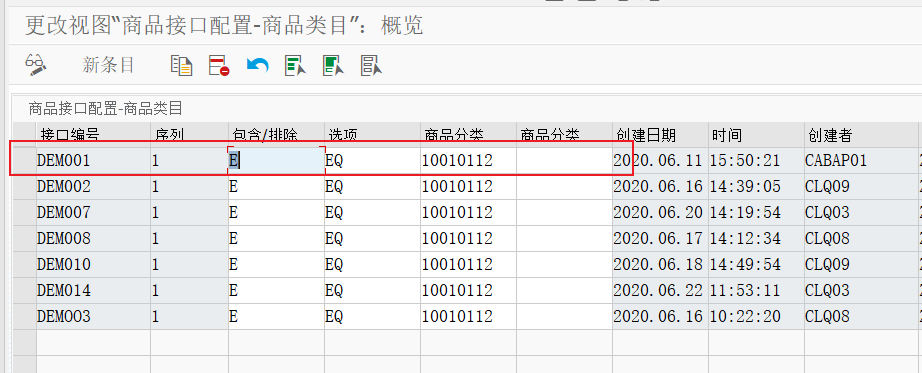The width and height of the screenshot is (922, 373).
Task: Click the DEM014 interface number cell
Action: (93, 290)
